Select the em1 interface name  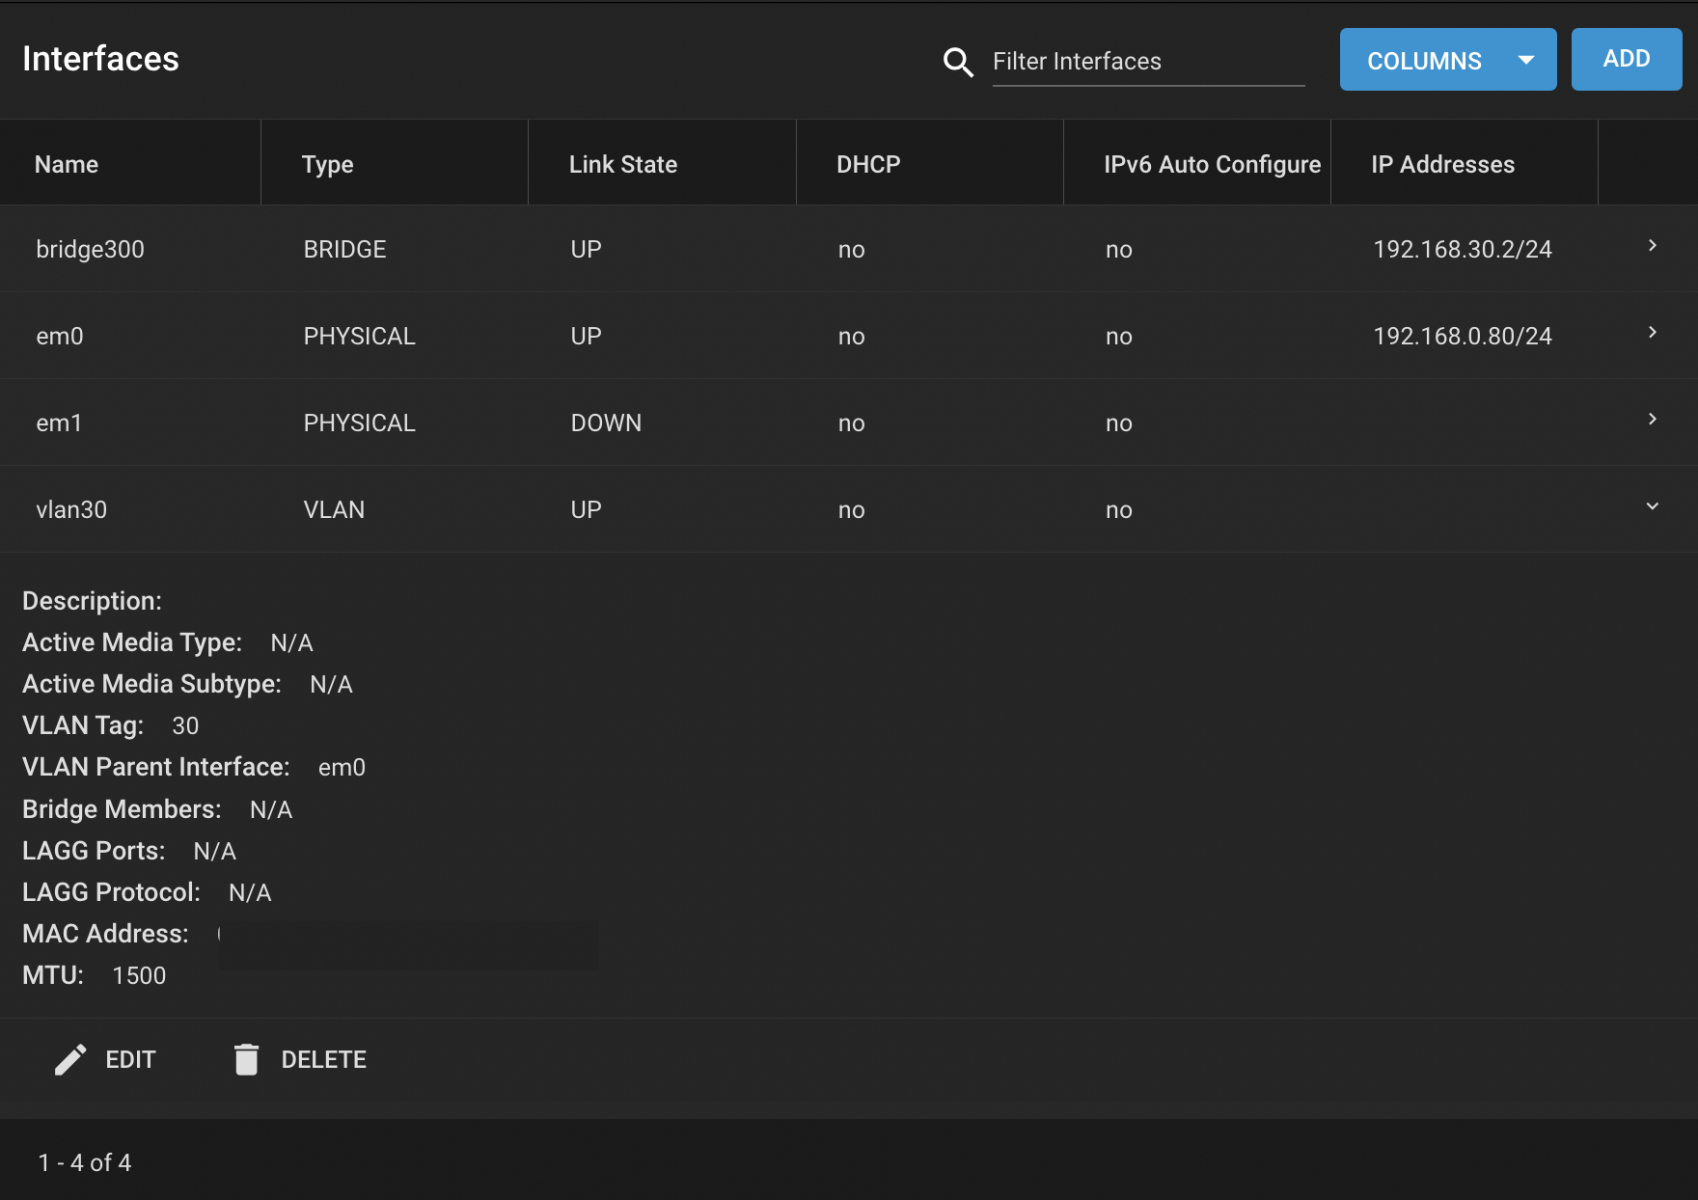point(59,424)
